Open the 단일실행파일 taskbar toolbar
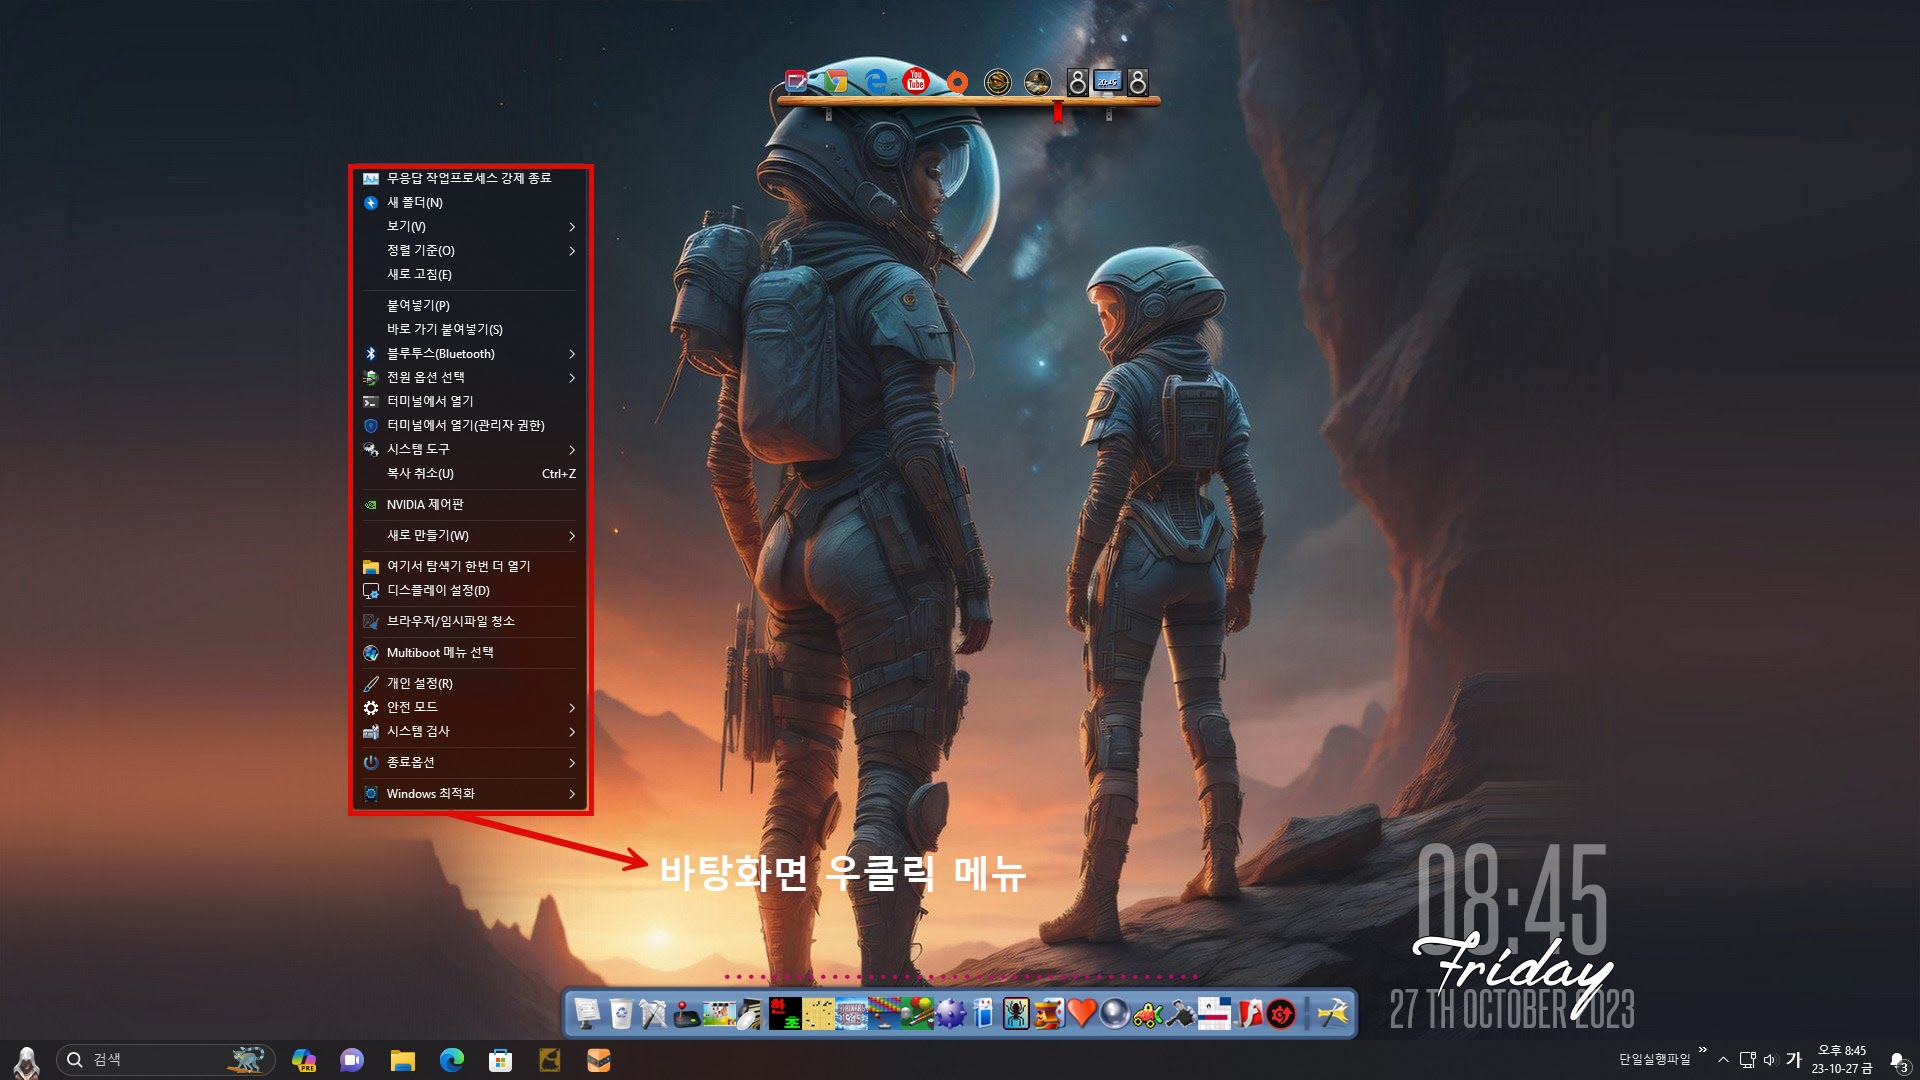The height and width of the screenshot is (1080, 1920). pos(1655,1059)
